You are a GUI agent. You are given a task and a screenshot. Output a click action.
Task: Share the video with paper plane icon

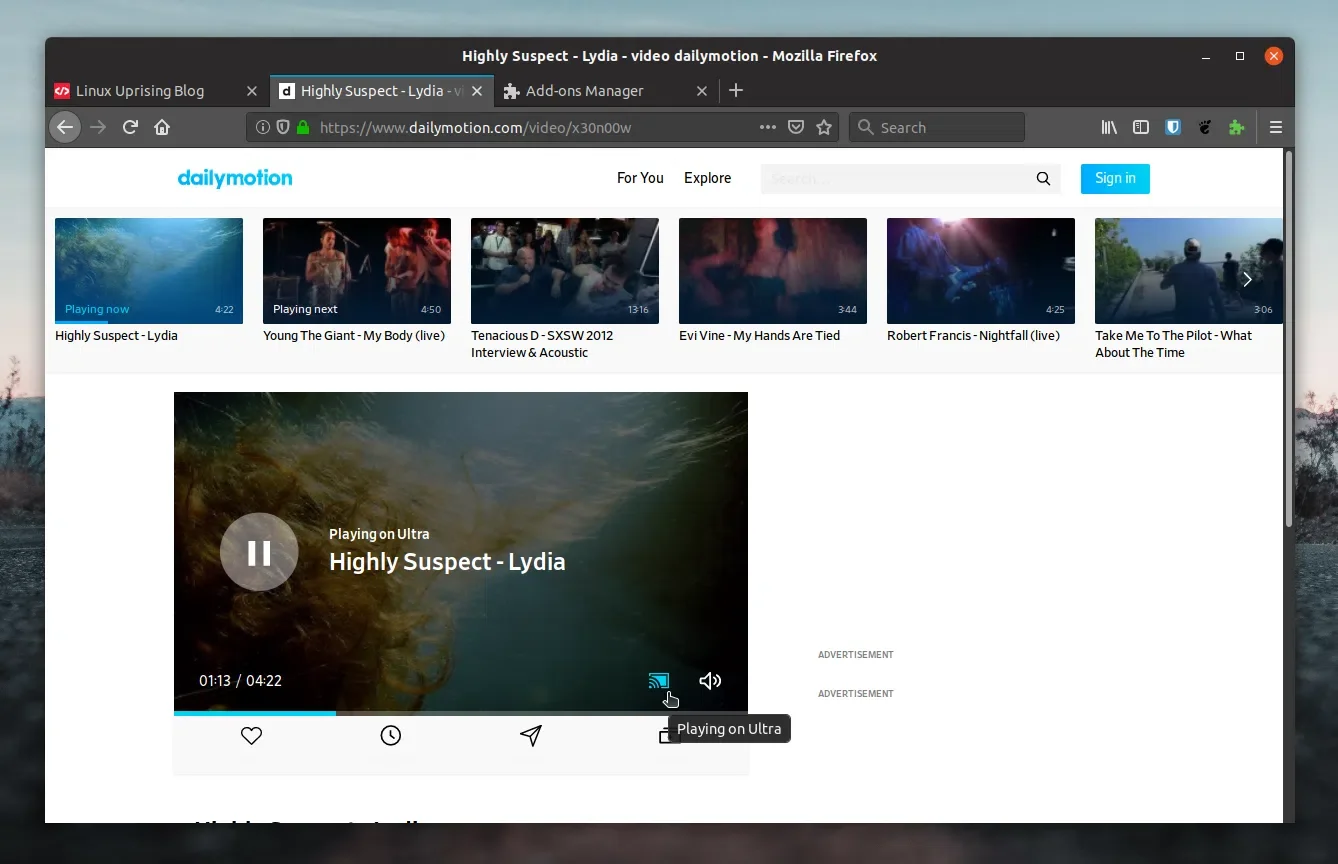tap(531, 736)
